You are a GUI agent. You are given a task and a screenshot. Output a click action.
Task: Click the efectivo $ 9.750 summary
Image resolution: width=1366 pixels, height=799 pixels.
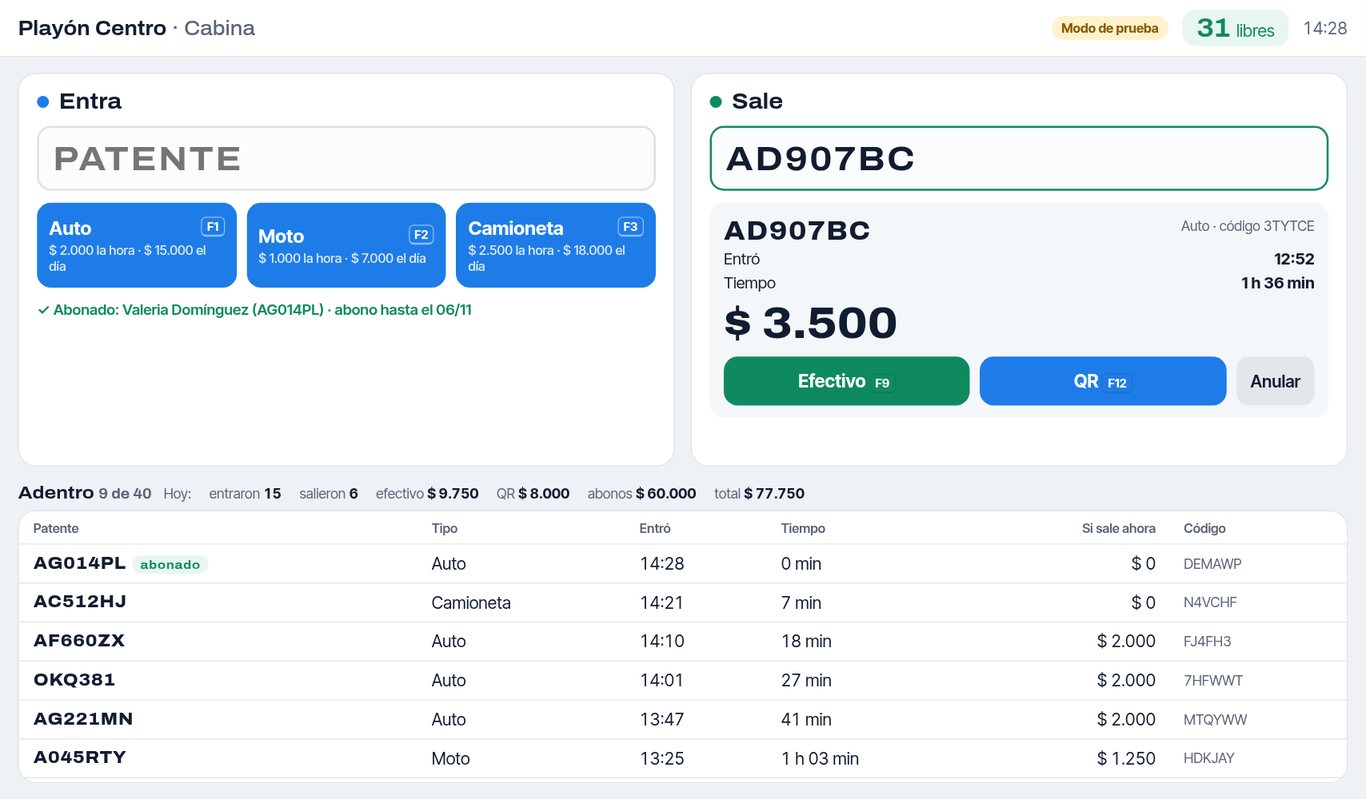tap(427, 493)
